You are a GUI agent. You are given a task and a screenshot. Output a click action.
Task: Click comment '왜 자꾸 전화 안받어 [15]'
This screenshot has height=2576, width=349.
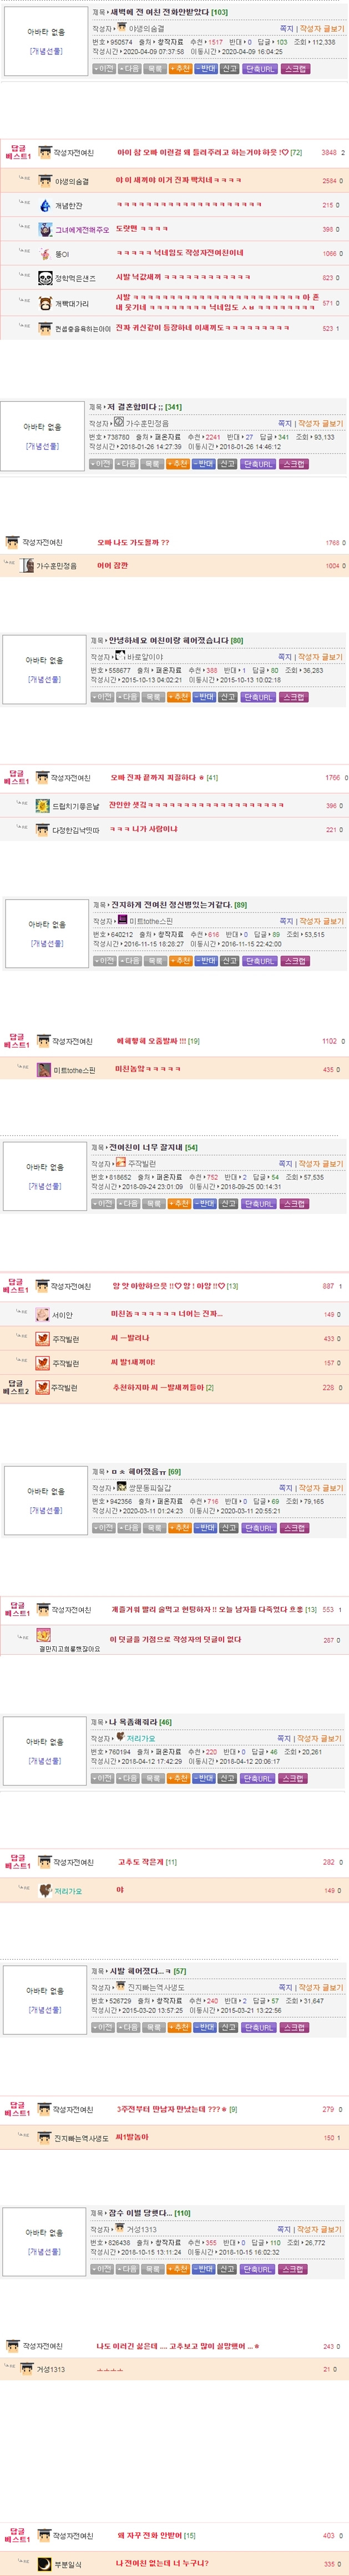(156, 2535)
